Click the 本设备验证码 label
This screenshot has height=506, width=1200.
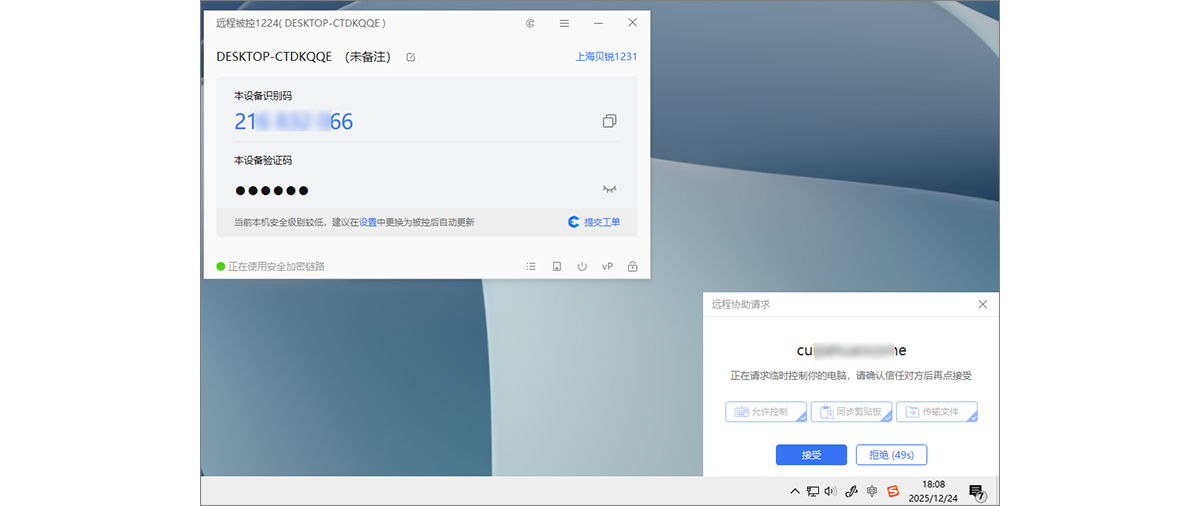[263, 160]
